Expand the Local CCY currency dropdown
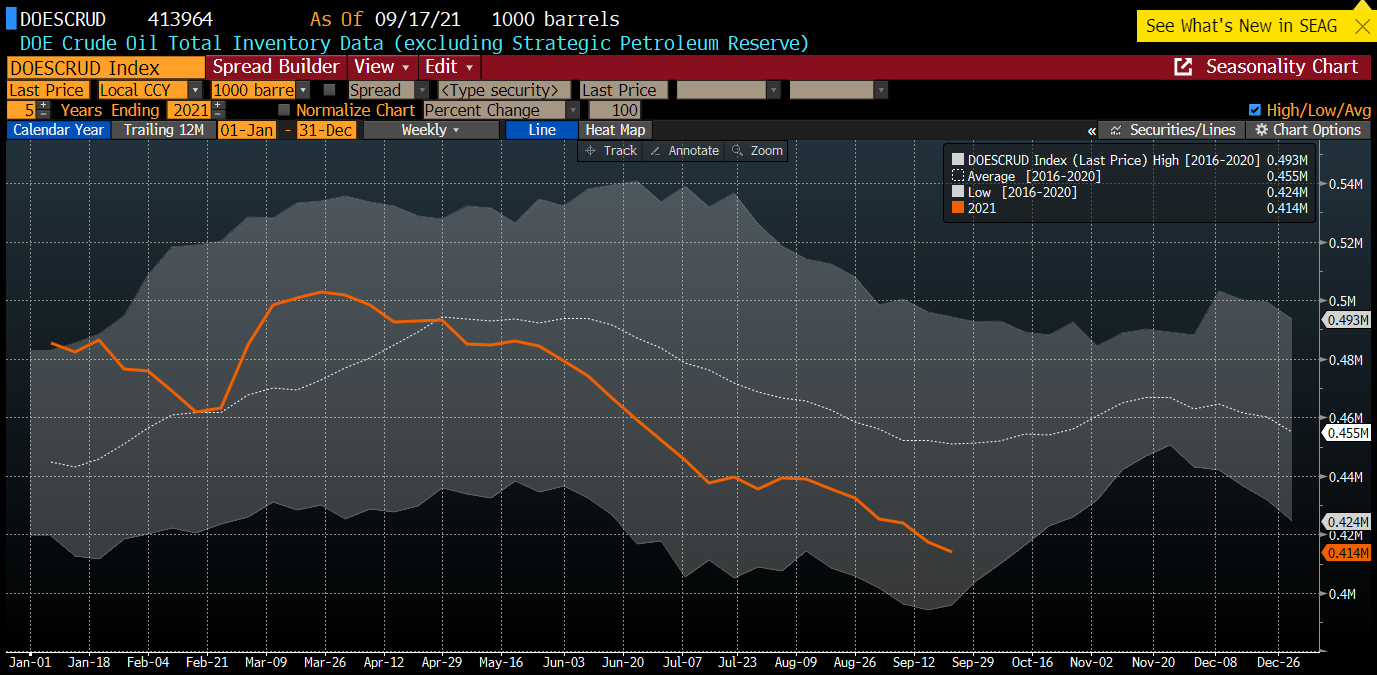Screen dimensions: 1377x675 coord(195,90)
